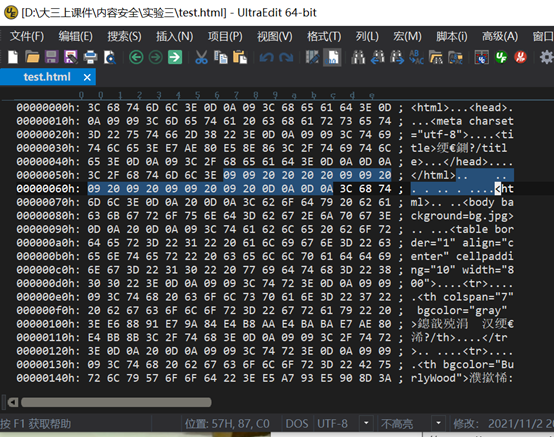
Task: Open the 格式(T) menu
Action: (x=324, y=36)
